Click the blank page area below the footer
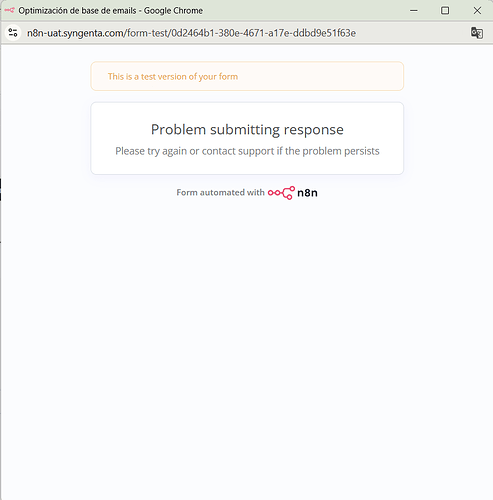The image size is (493, 500). point(247,333)
